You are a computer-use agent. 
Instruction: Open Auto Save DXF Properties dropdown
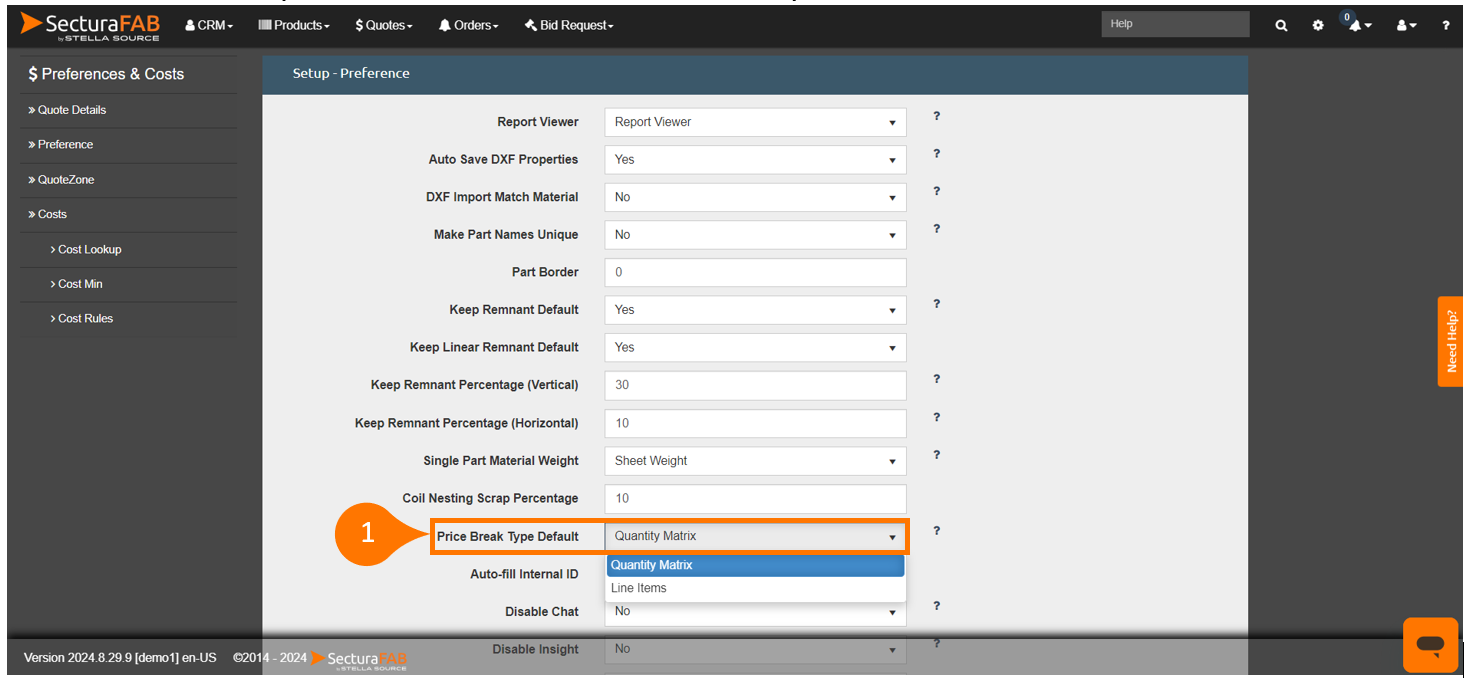tap(755, 160)
